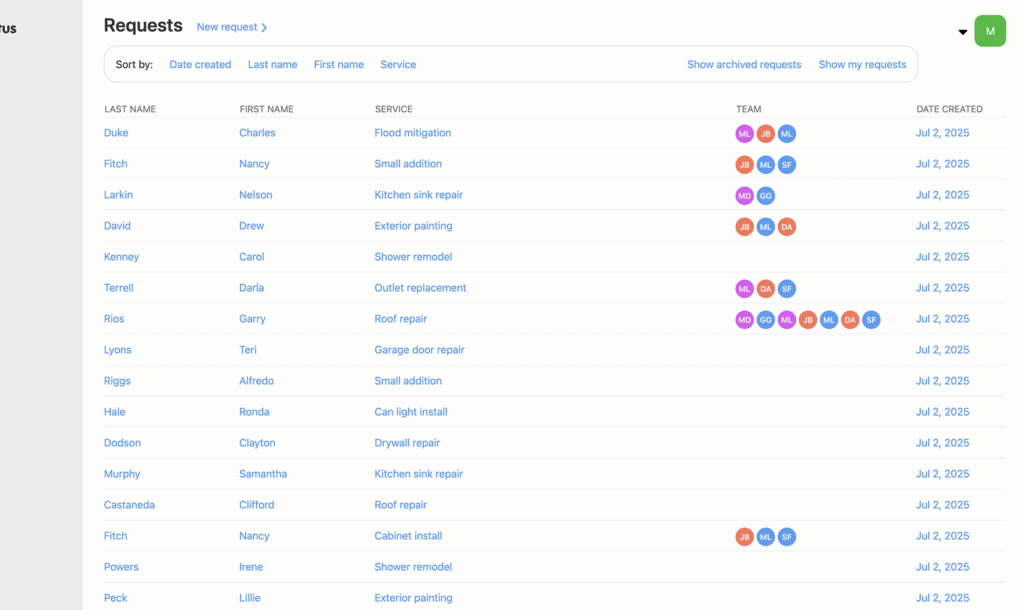This screenshot has height=610, width=1024.
Task: Open the green M user profile avatar
Action: (990, 31)
